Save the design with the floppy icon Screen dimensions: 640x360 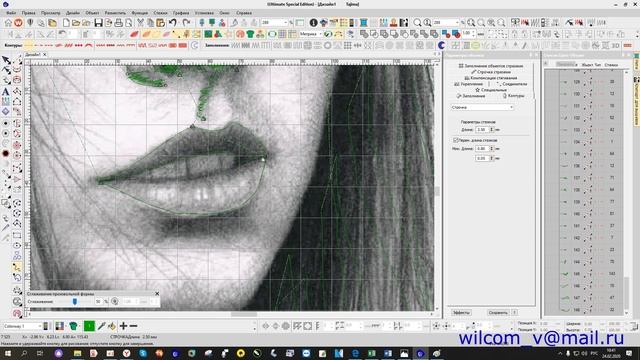pyautogui.click(x=98, y=23)
